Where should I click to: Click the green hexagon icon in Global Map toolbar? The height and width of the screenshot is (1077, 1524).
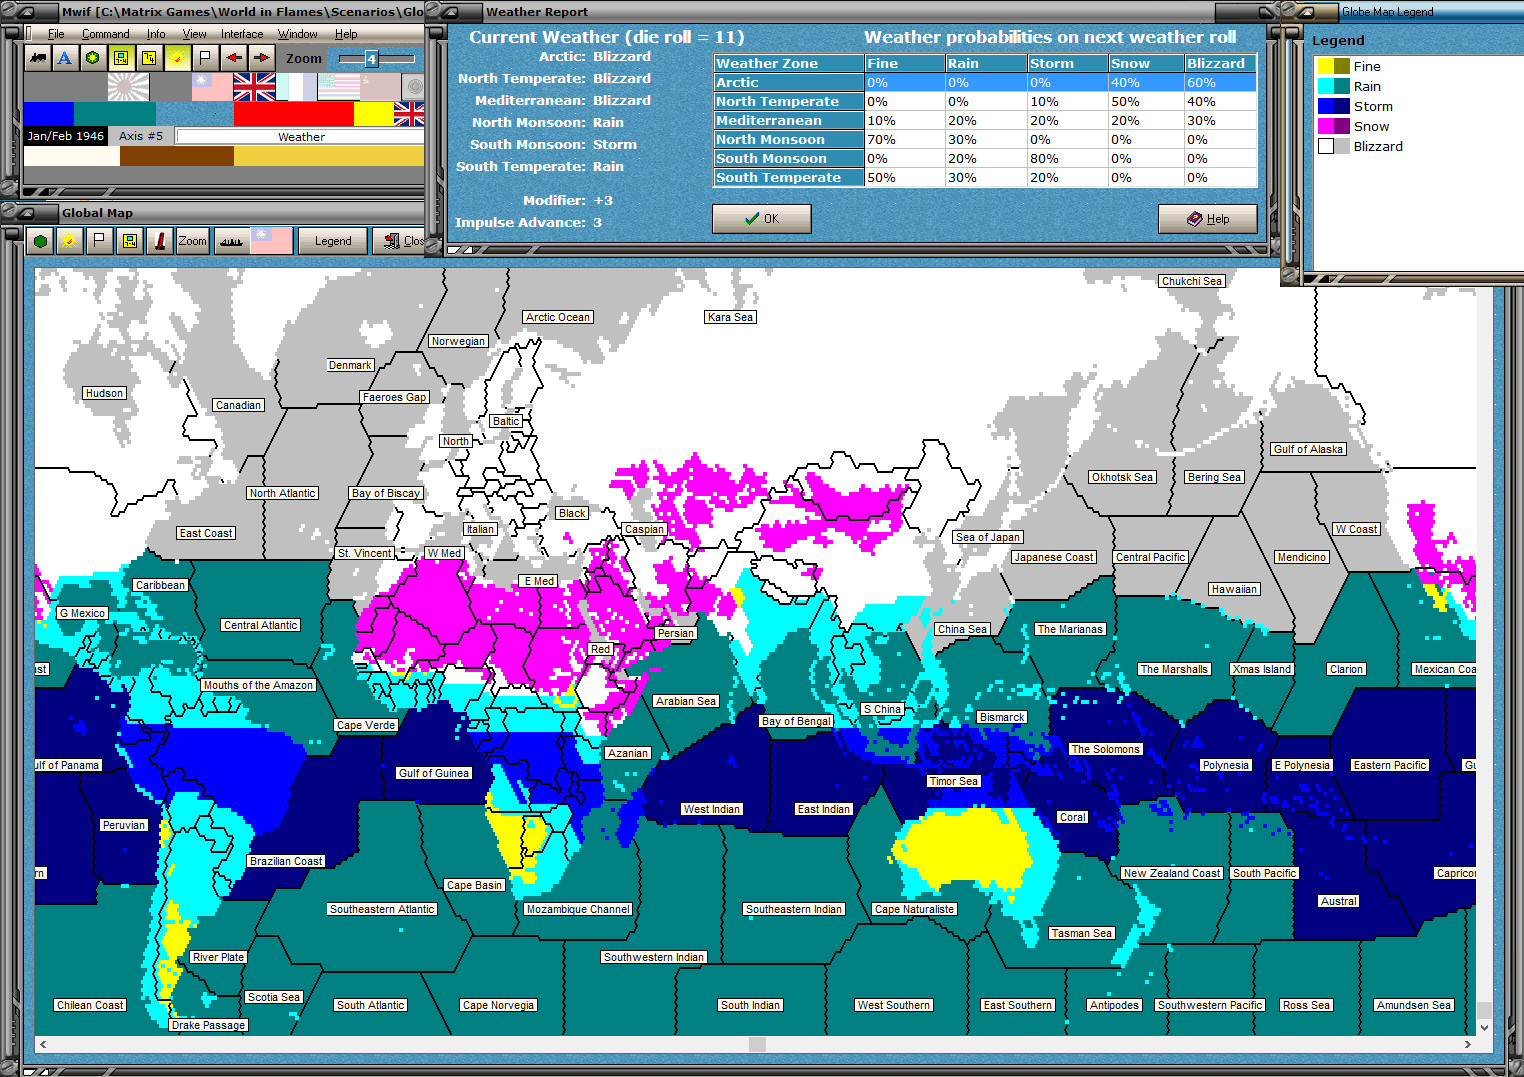tap(40, 240)
